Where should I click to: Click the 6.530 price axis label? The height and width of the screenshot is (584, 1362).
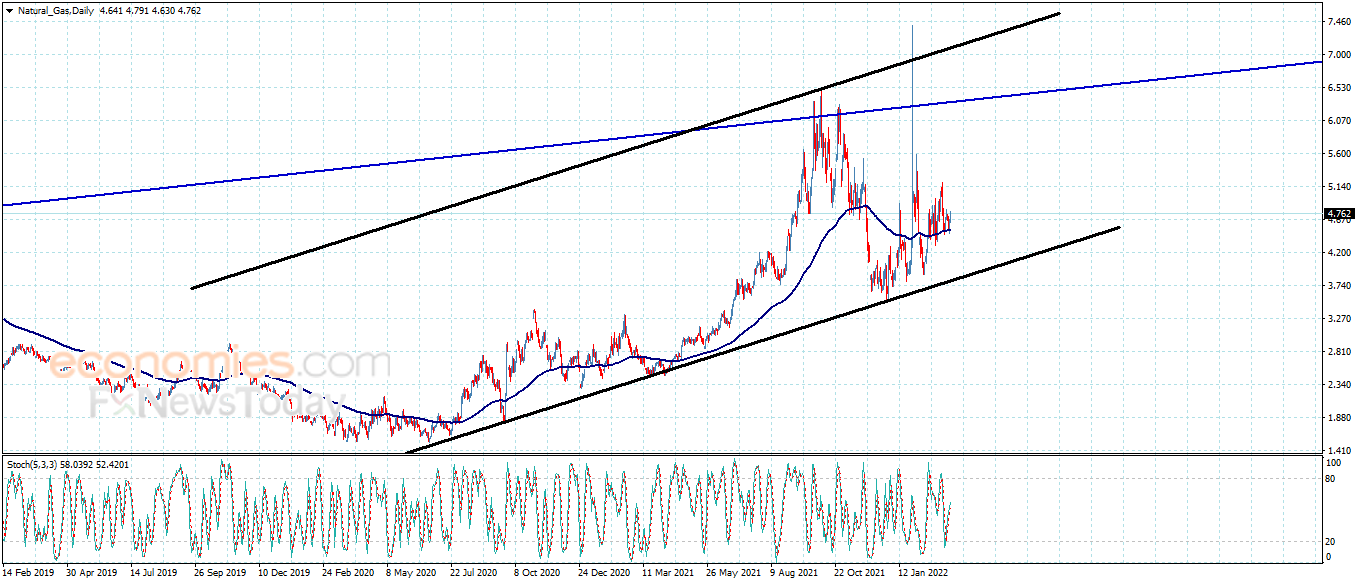click(1339, 87)
